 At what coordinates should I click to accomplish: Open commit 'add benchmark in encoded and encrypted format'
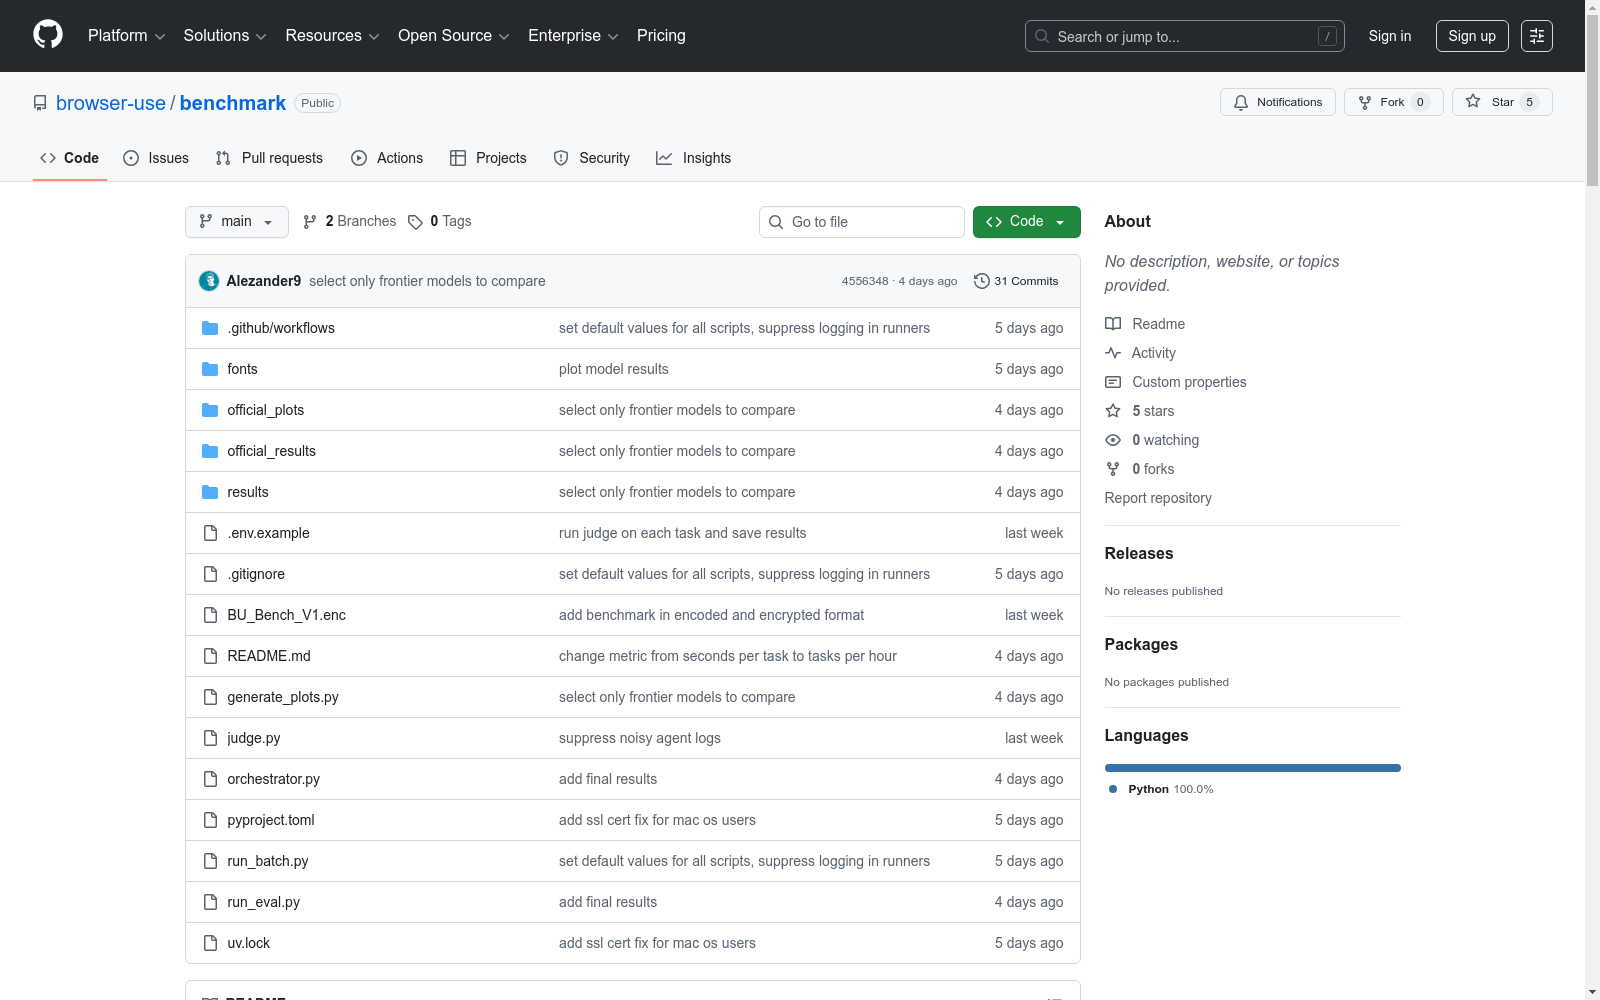click(x=711, y=615)
